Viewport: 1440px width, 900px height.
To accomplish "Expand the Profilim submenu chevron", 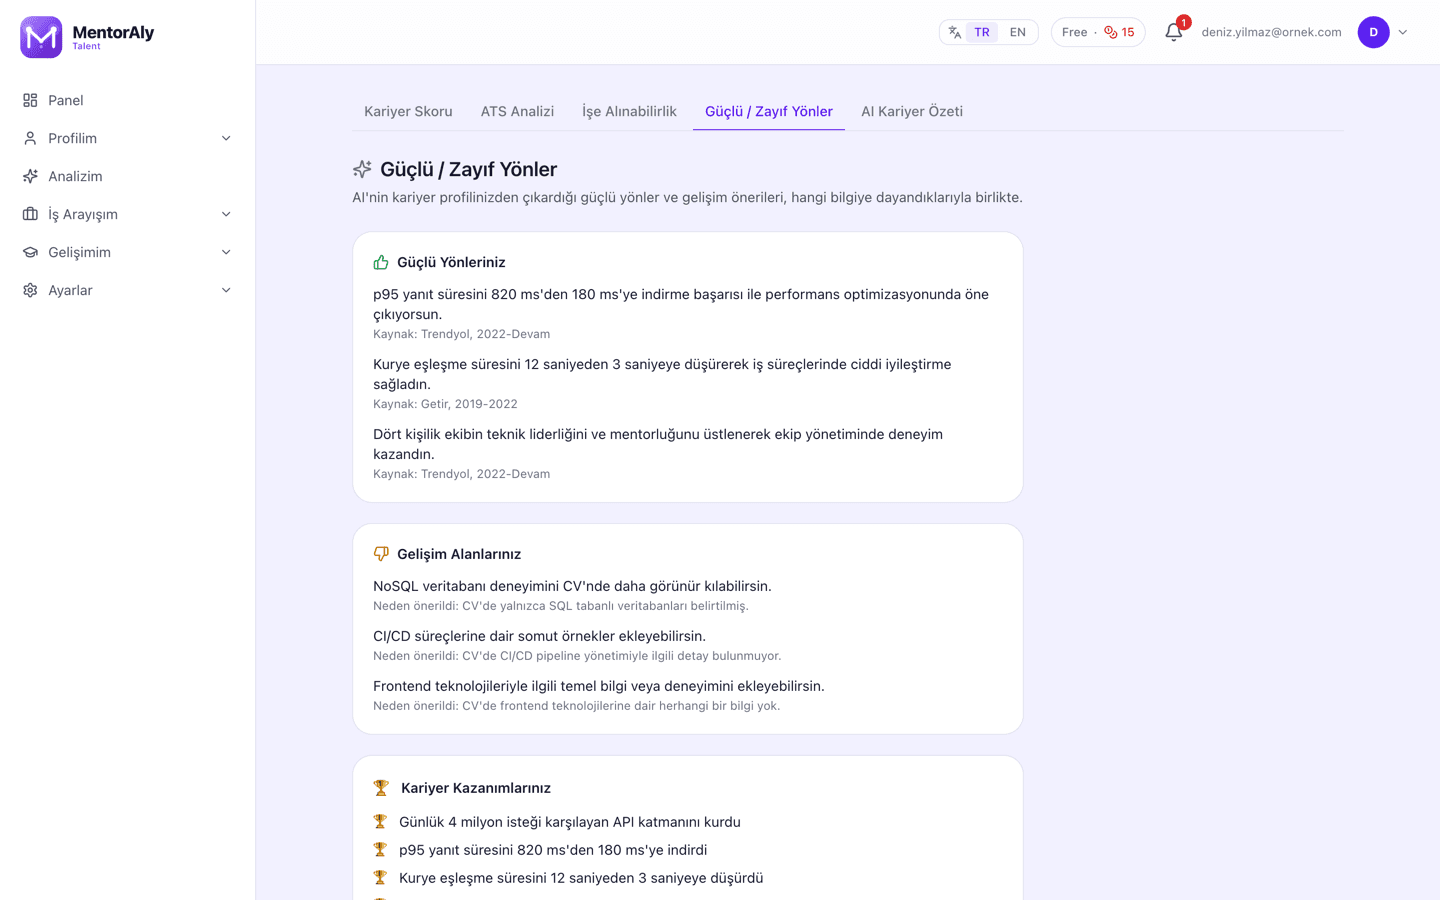I will tap(226, 138).
